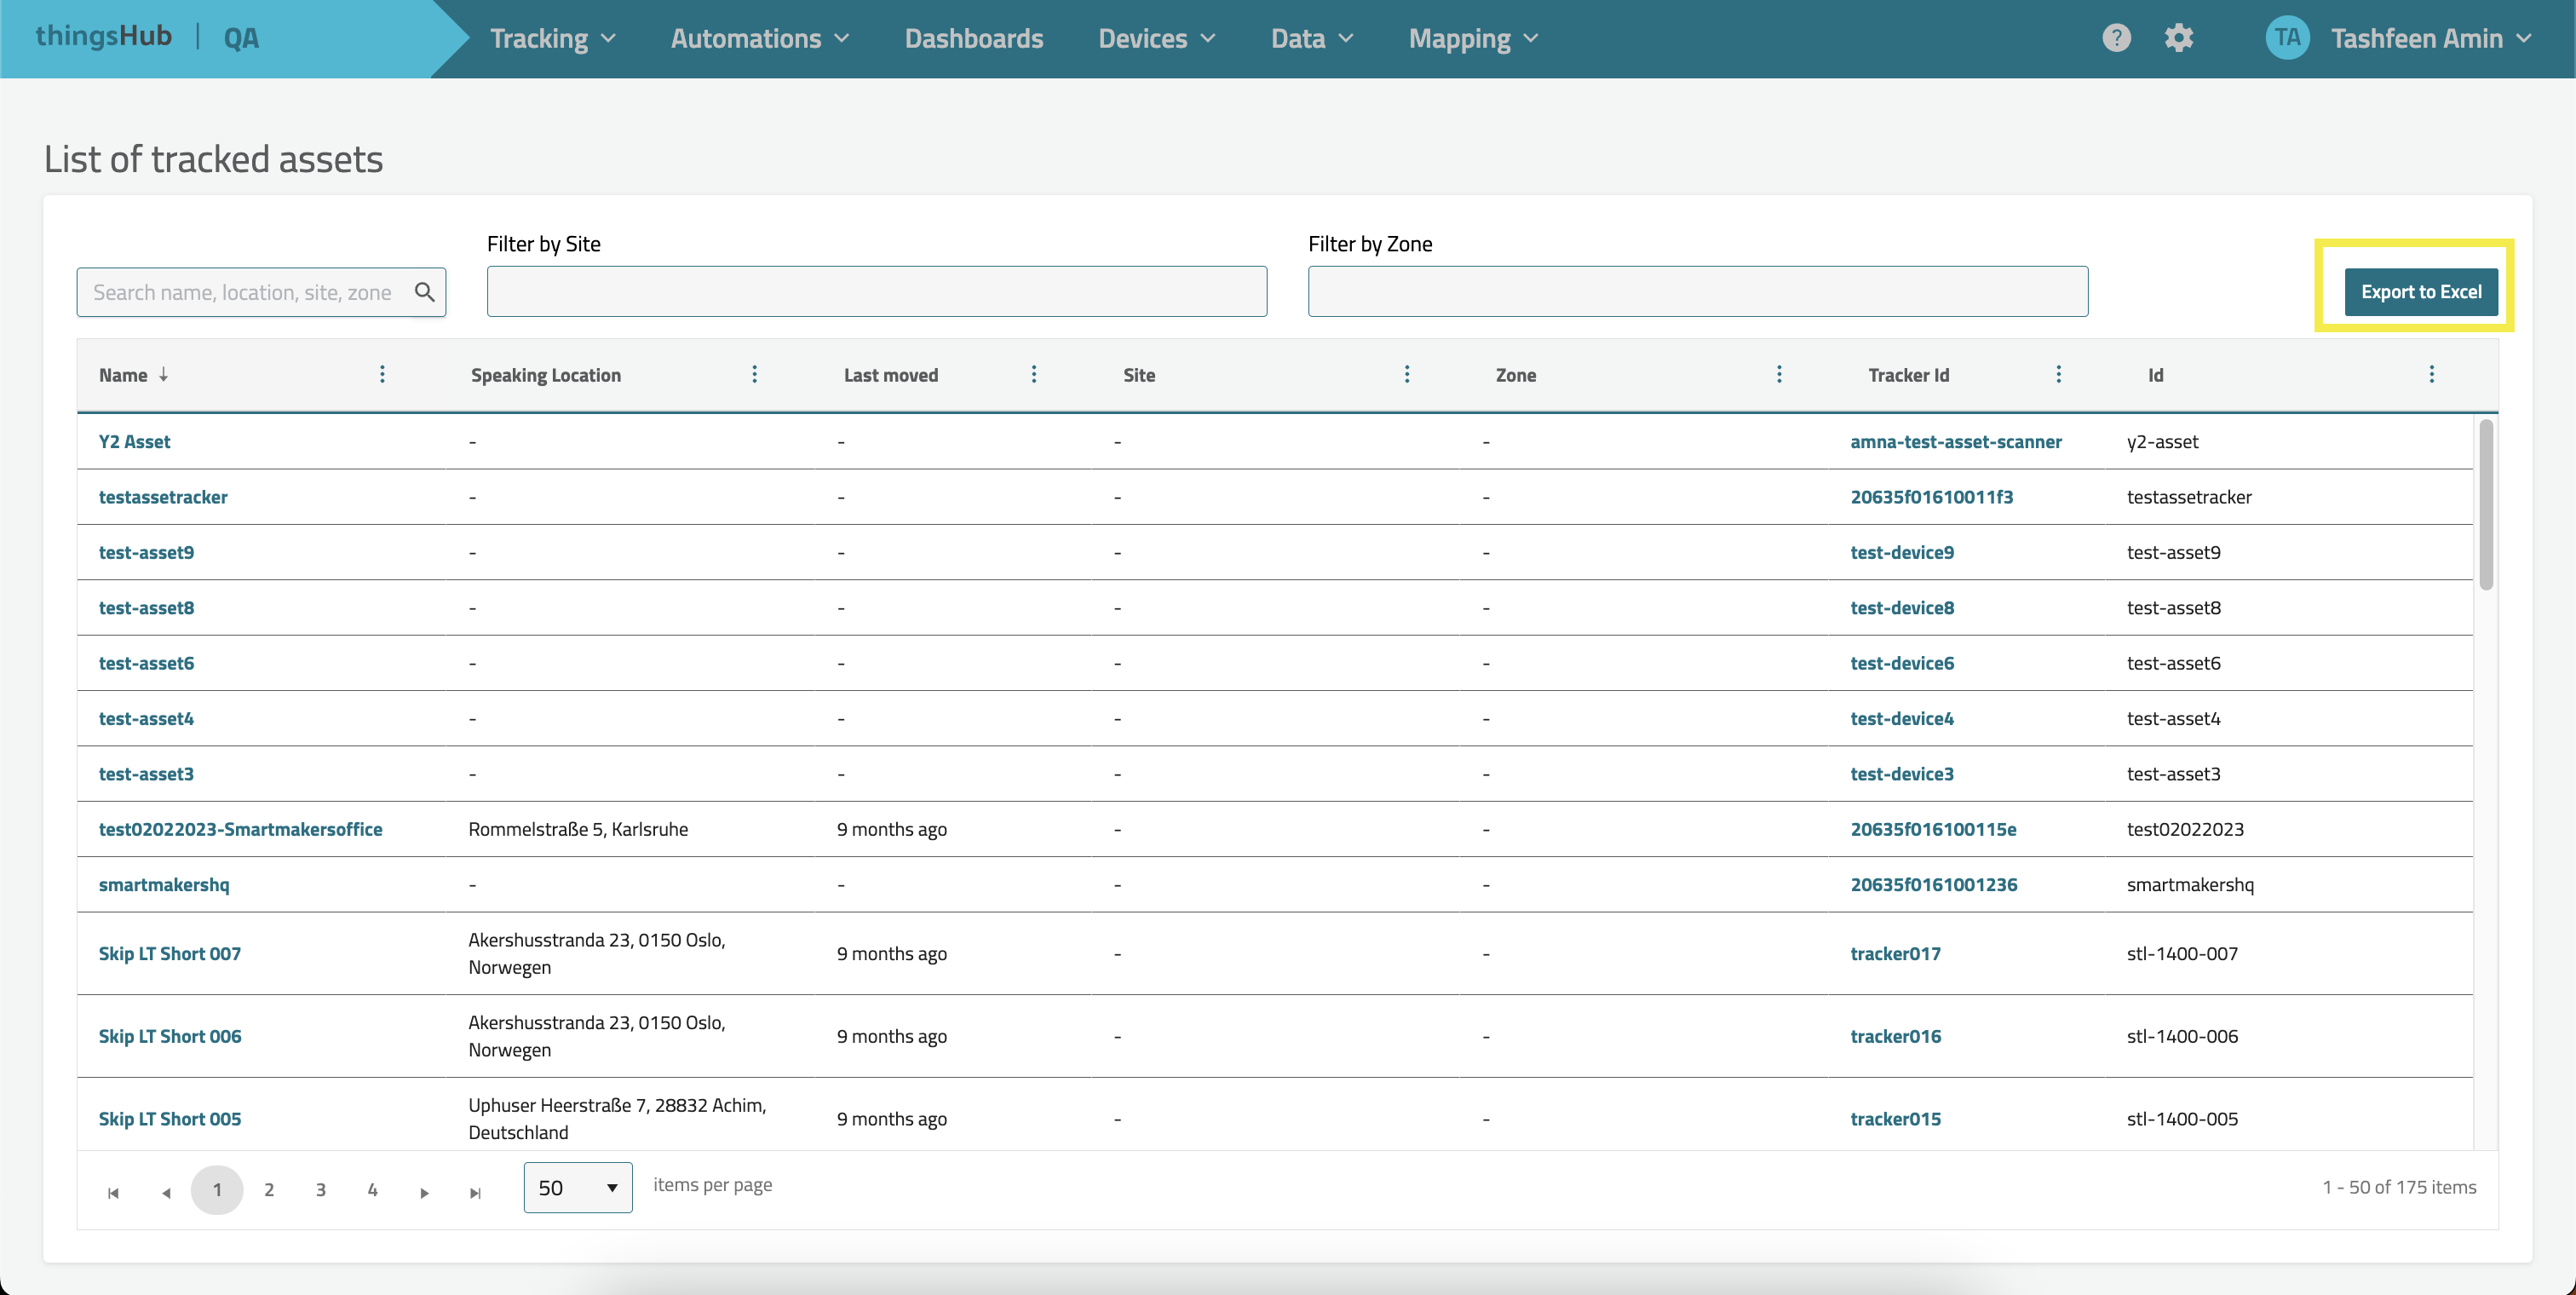
Task: Click the search magnifier icon
Action: (x=425, y=292)
